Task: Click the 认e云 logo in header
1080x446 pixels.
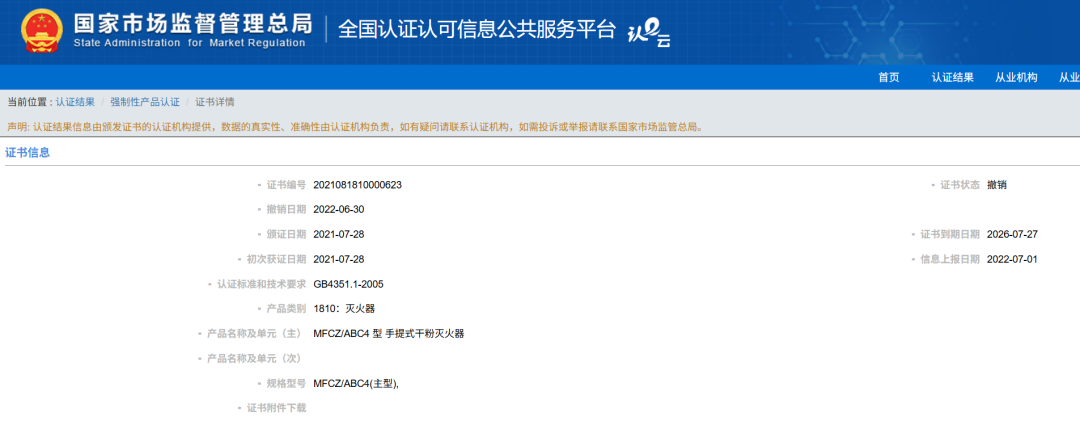Action: 648,34
